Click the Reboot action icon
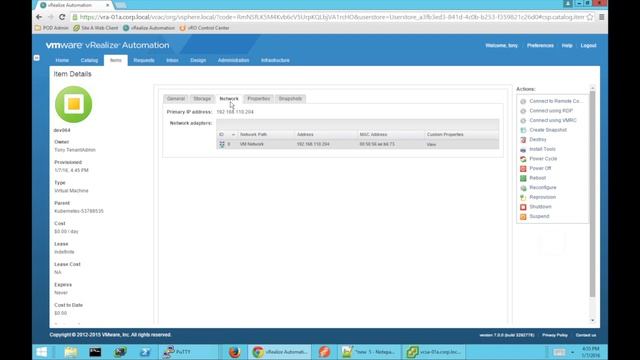Screen dimensions: 640x360 tap(523, 178)
